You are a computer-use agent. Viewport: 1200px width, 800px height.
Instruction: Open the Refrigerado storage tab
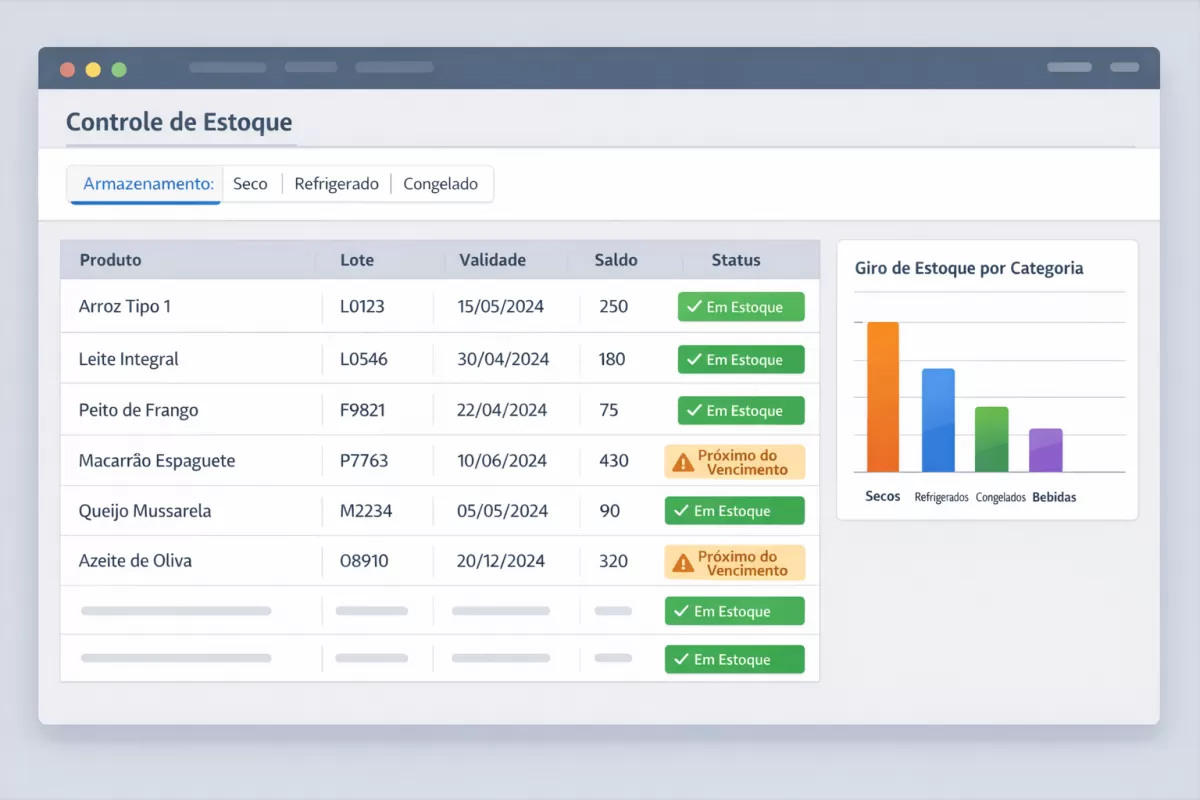coord(336,184)
